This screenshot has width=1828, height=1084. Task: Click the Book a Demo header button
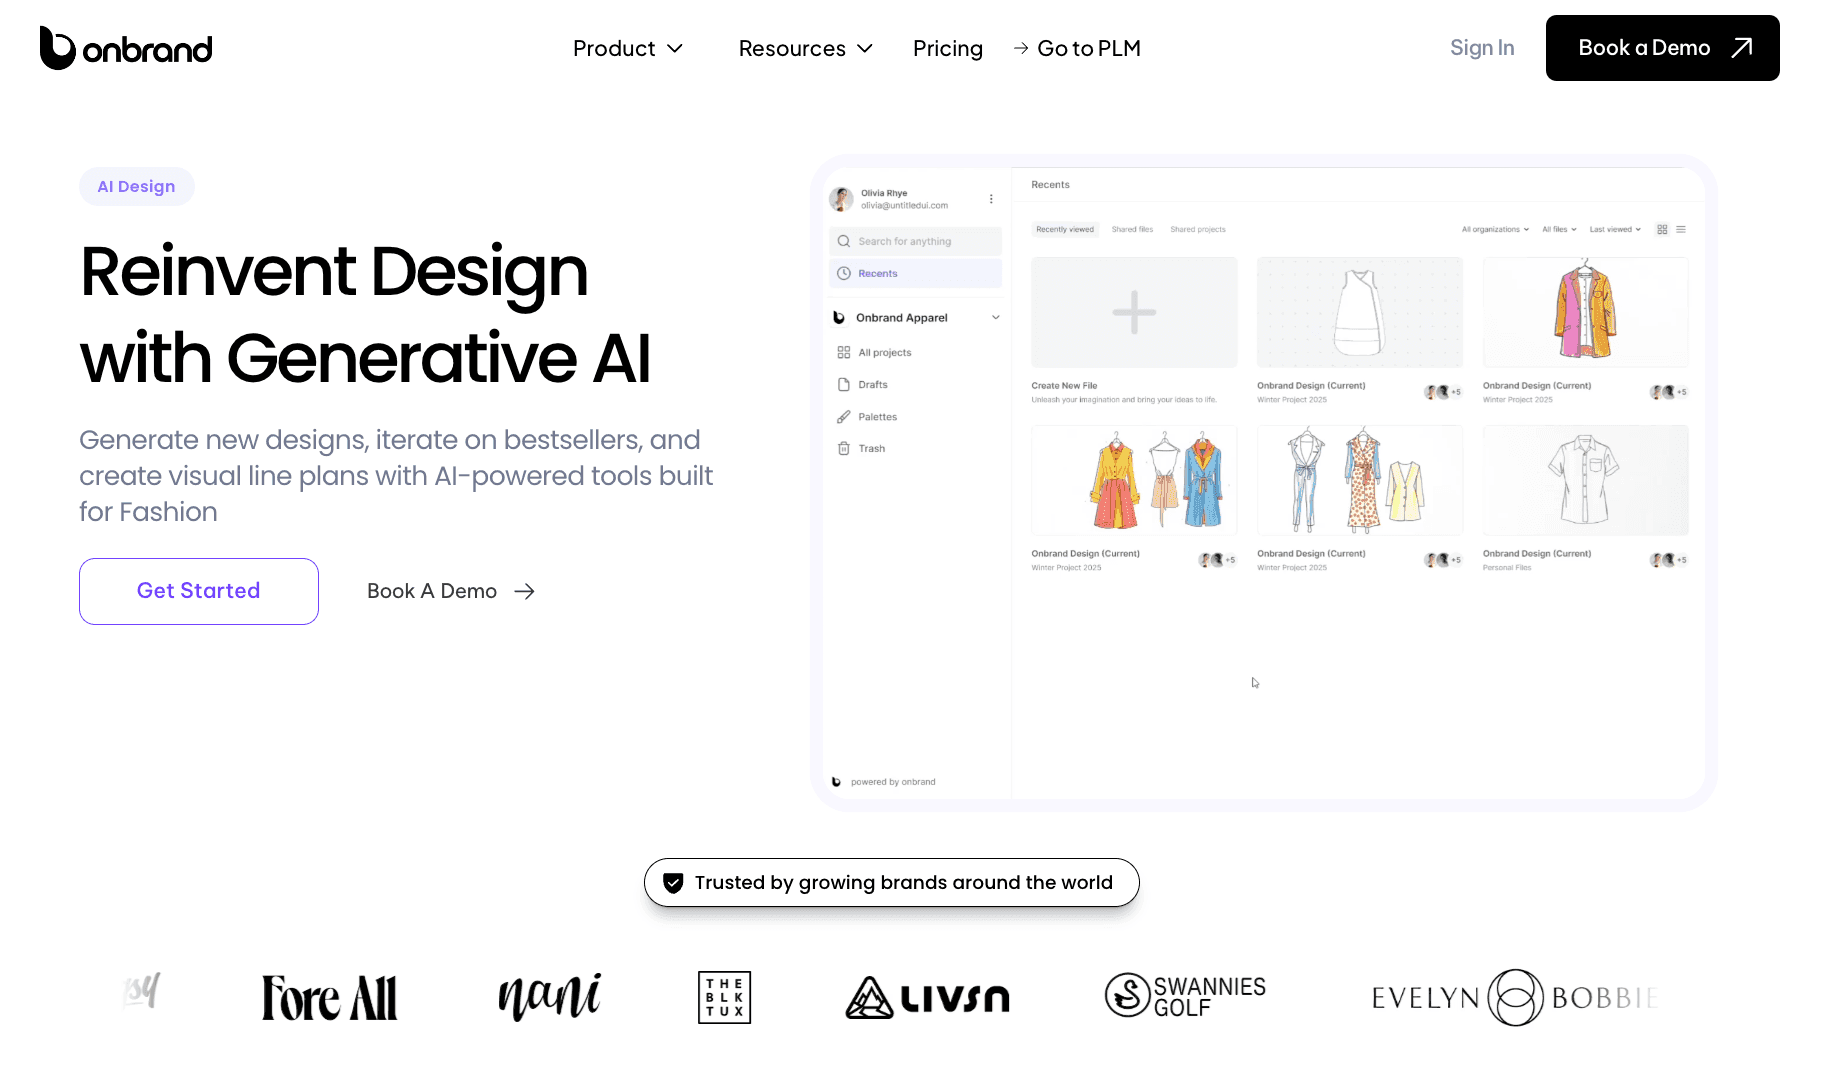pos(1662,48)
